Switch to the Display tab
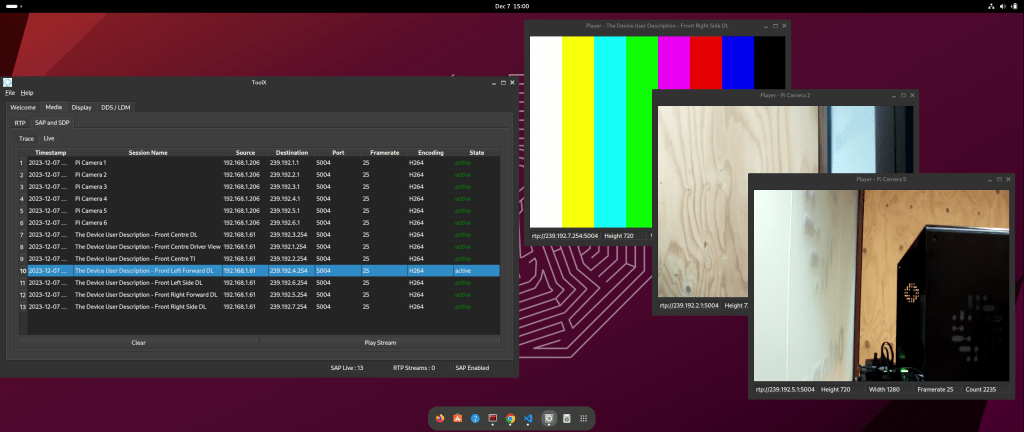The image size is (1024, 432). point(82,108)
